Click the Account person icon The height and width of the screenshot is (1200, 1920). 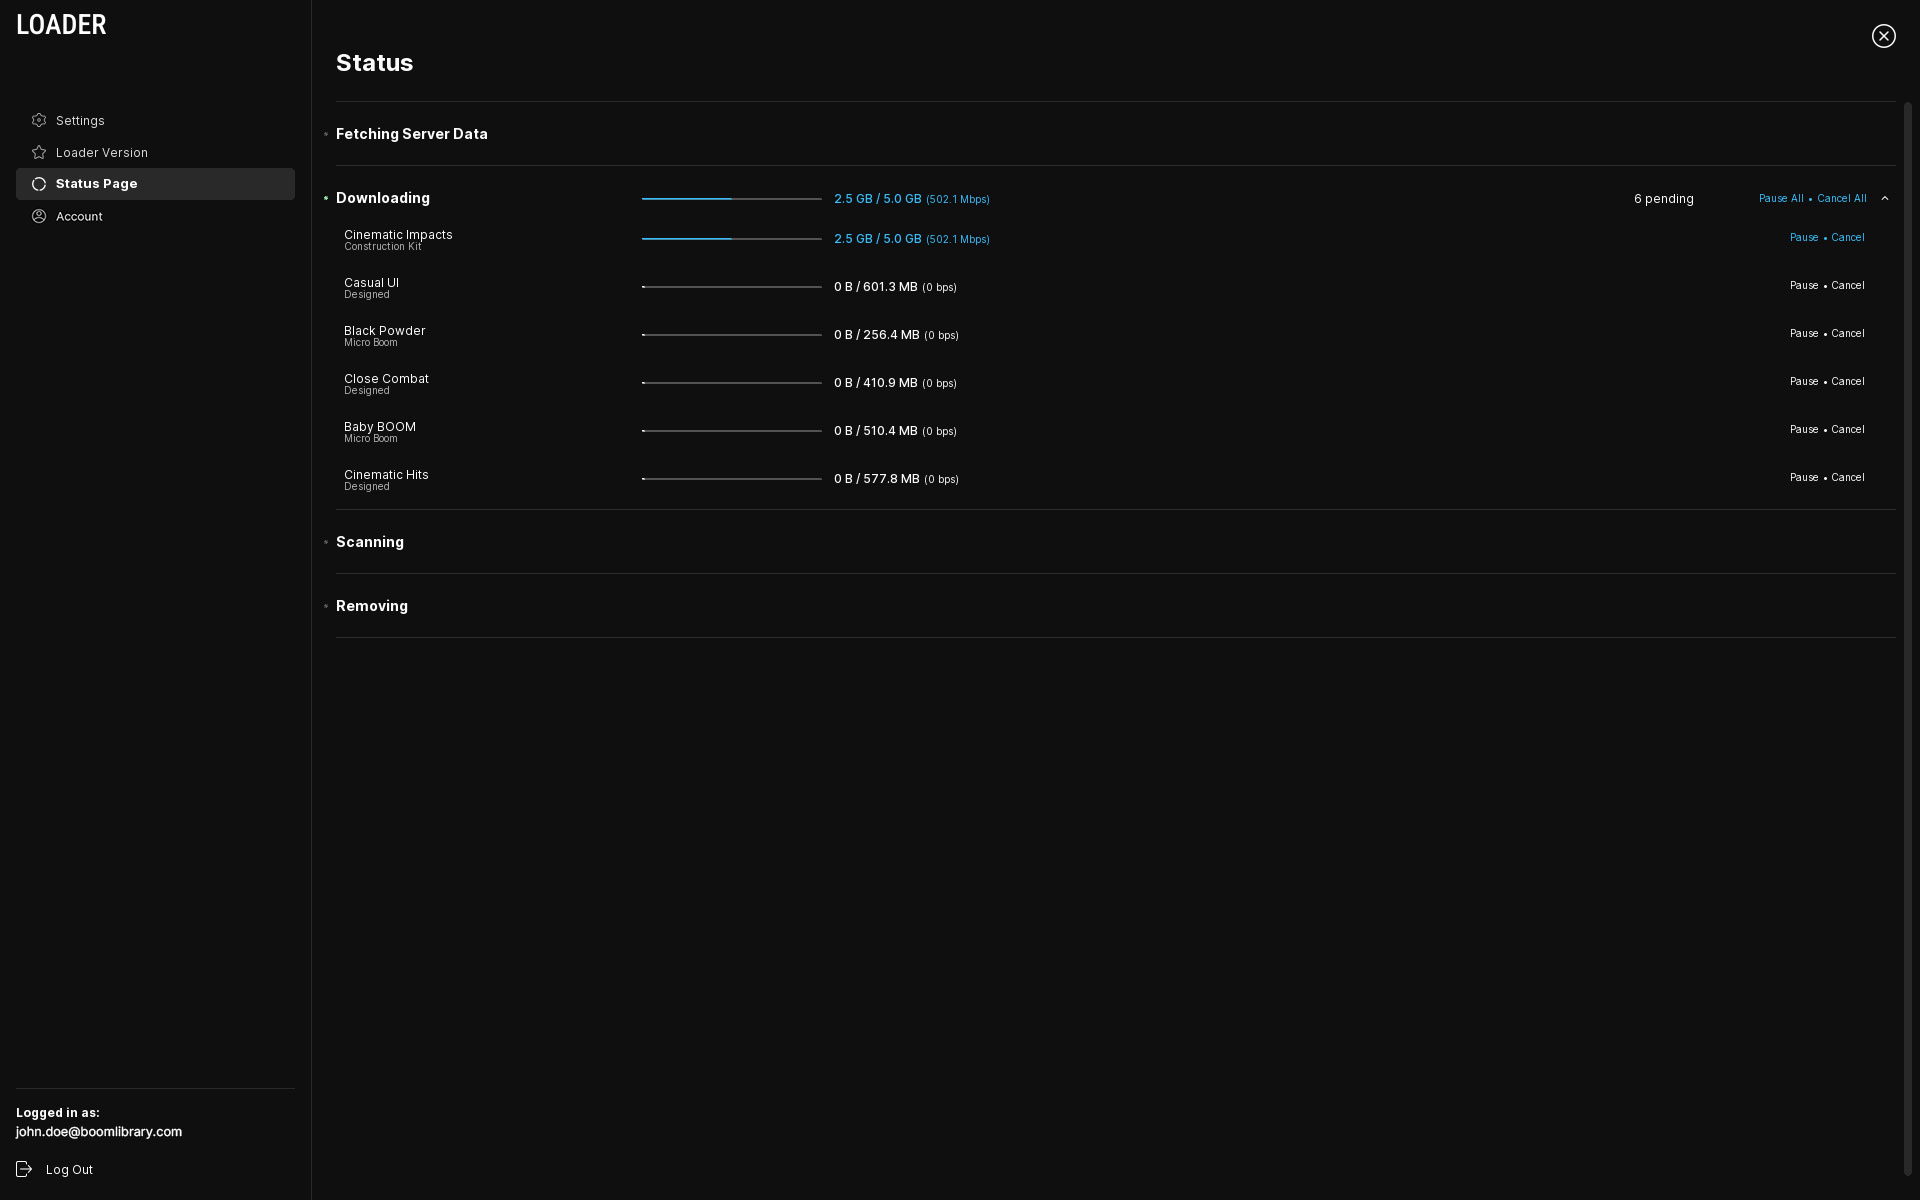click(39, 216)
